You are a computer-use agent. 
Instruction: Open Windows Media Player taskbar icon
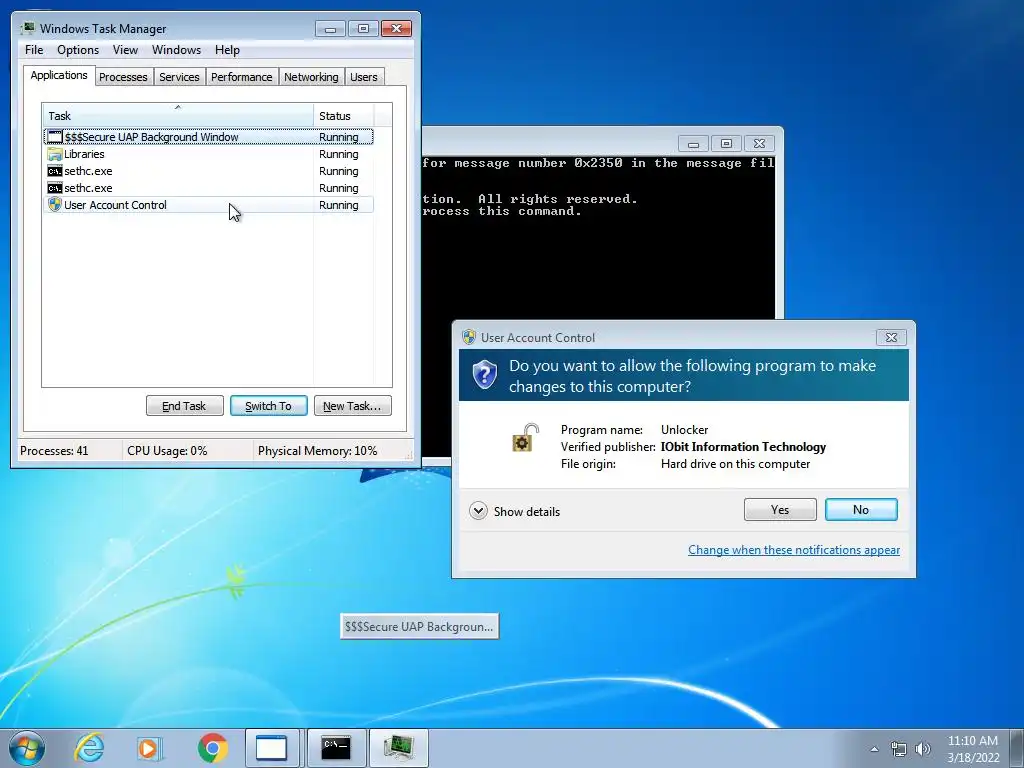click(x=149, y=748)
